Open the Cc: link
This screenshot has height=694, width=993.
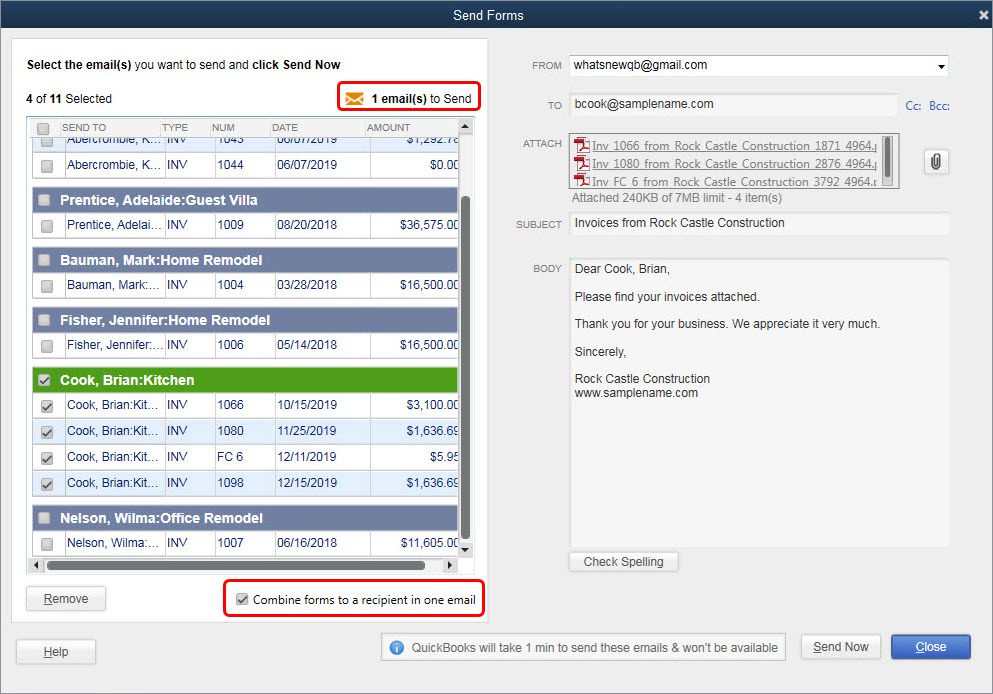[x=912, y=105]
